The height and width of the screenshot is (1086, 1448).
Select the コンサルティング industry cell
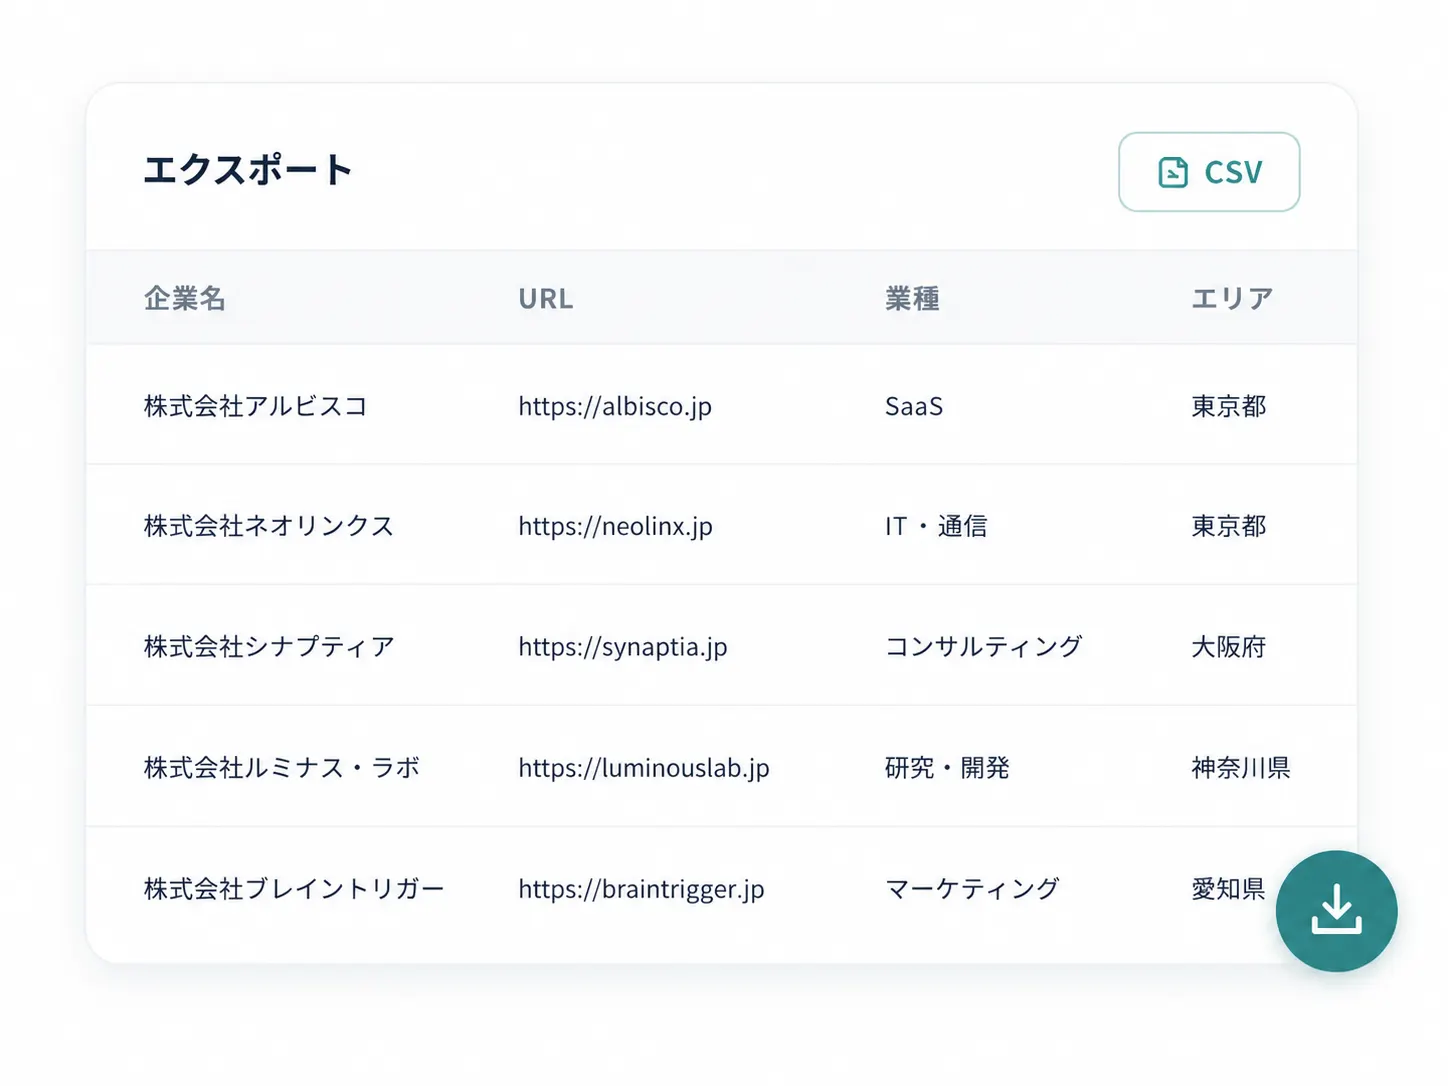(x=984, y=647)
